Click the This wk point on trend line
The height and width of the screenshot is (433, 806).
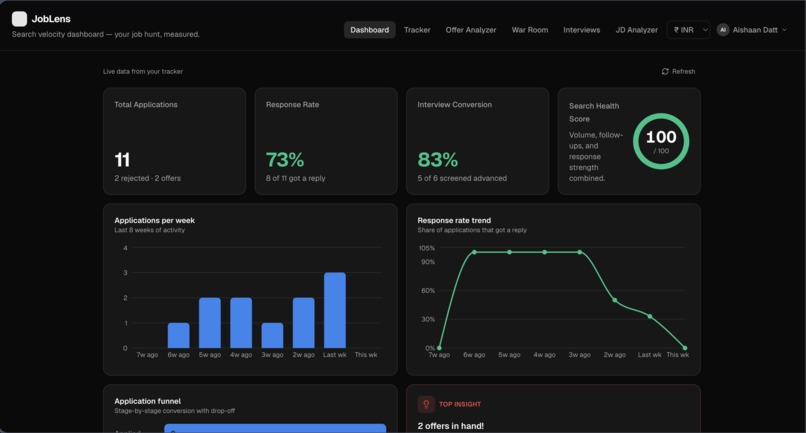[x=685, y=348]
